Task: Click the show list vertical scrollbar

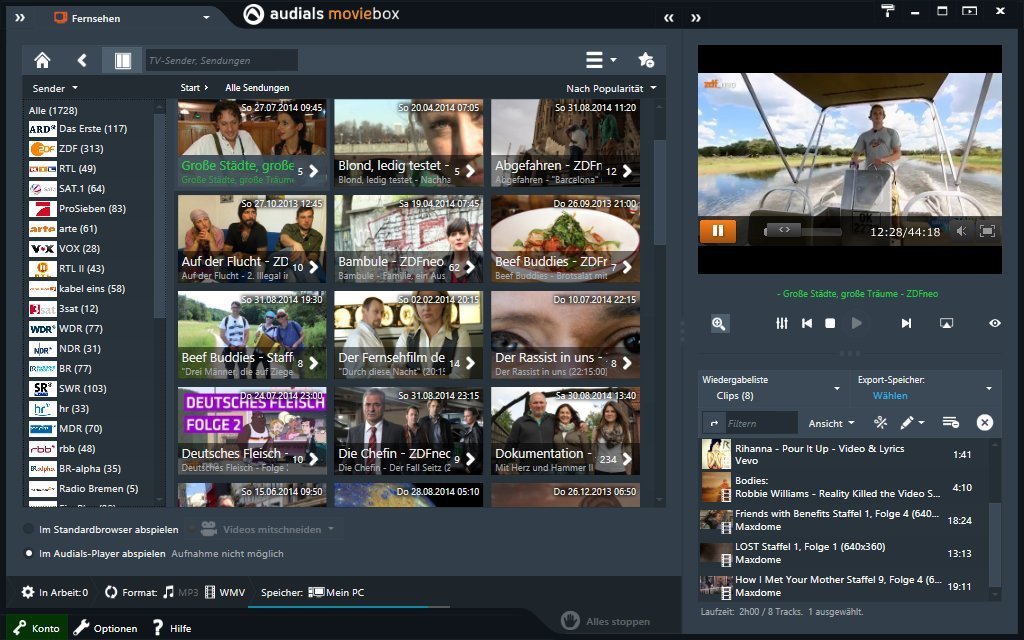Action: (659, 193)
